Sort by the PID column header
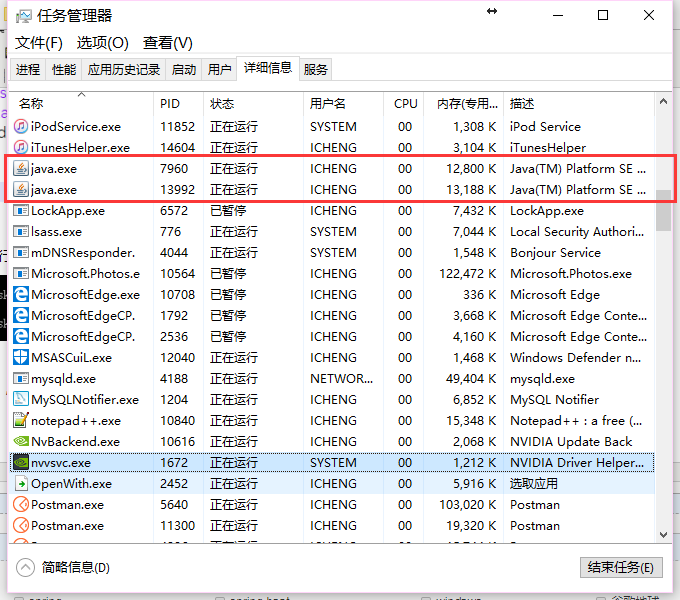This screenshot has height=600, width=680. pos(170,104)
